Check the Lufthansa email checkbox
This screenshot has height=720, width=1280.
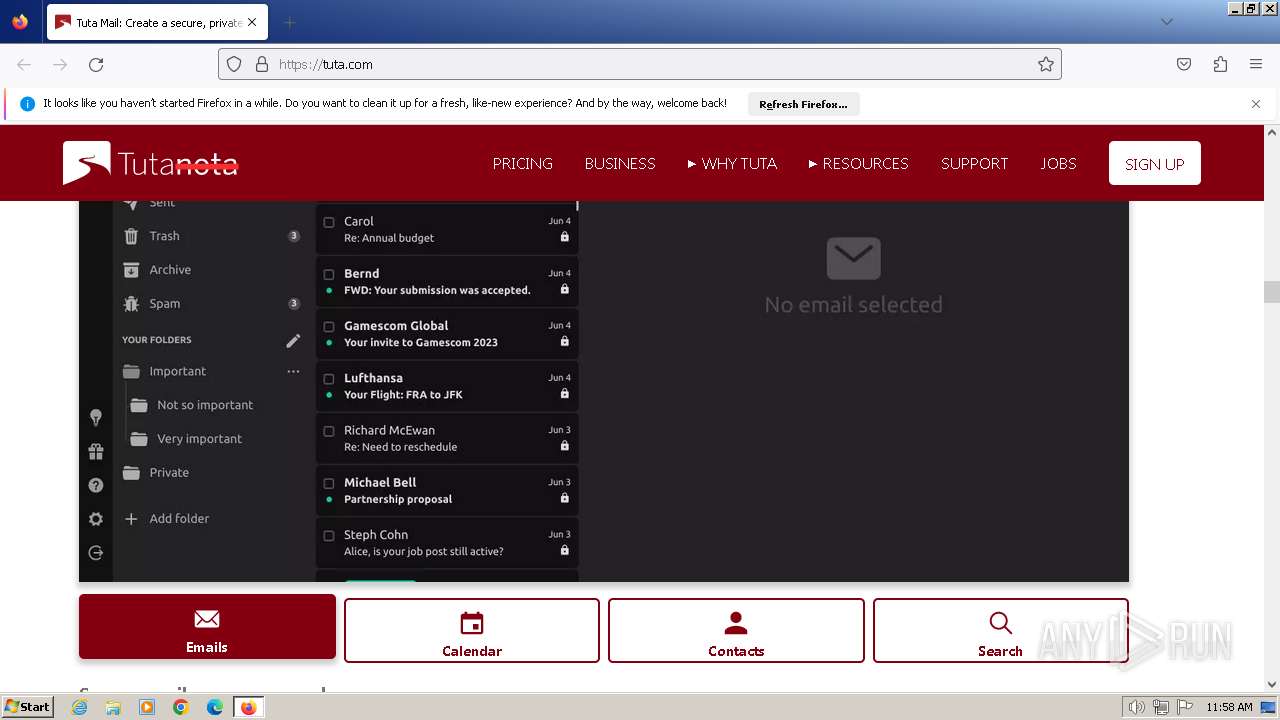329,379
